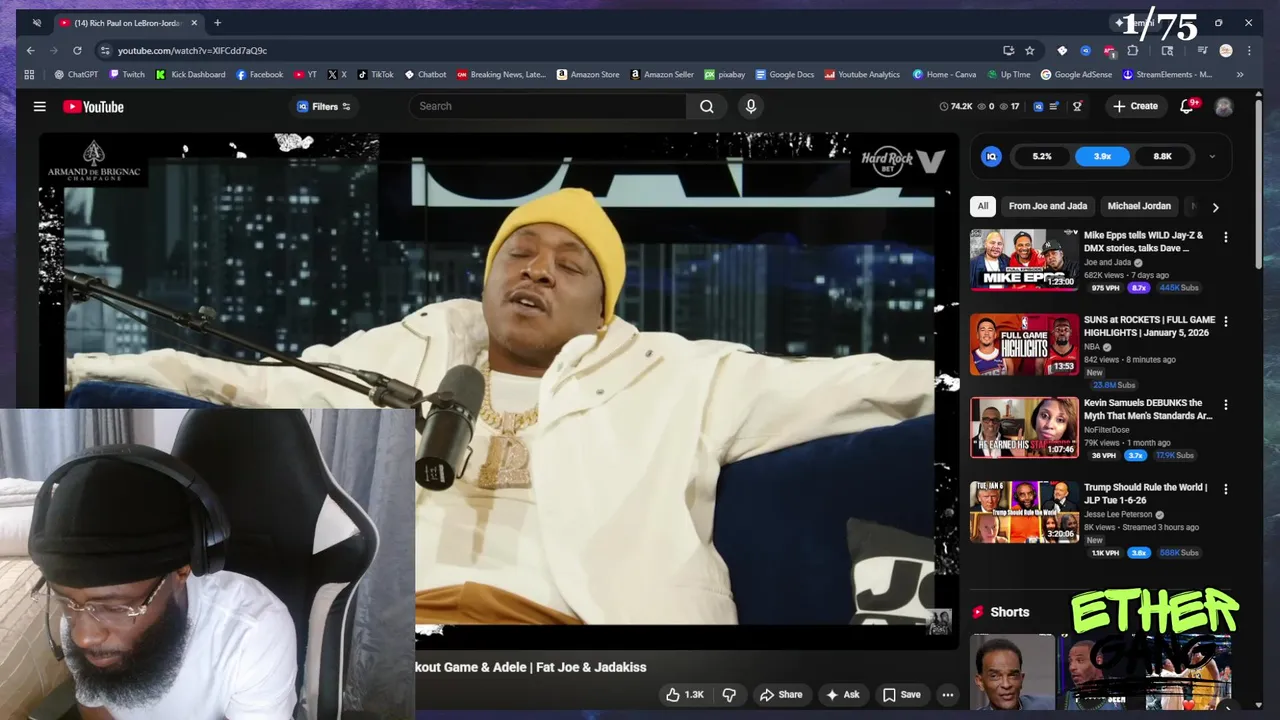
Task: Open the vidIQ Filters dropdown
Action: point(324,106)
